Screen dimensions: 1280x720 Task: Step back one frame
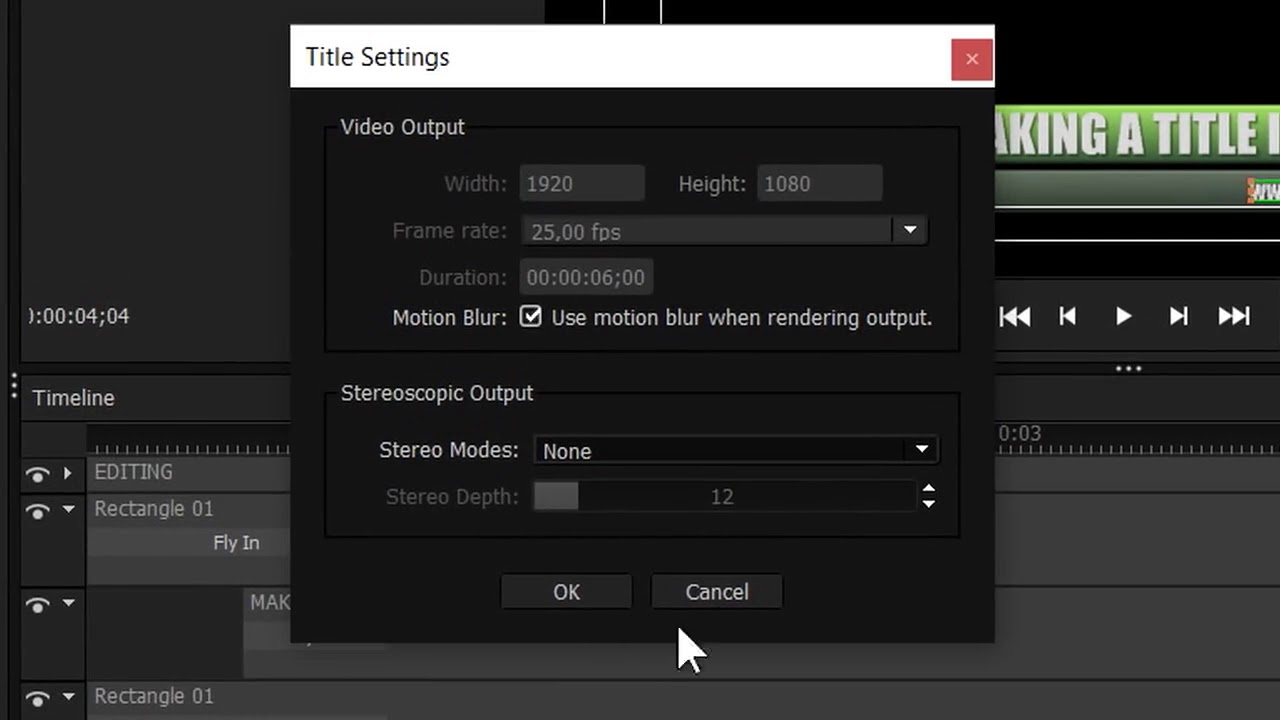tap(1068, 317)
